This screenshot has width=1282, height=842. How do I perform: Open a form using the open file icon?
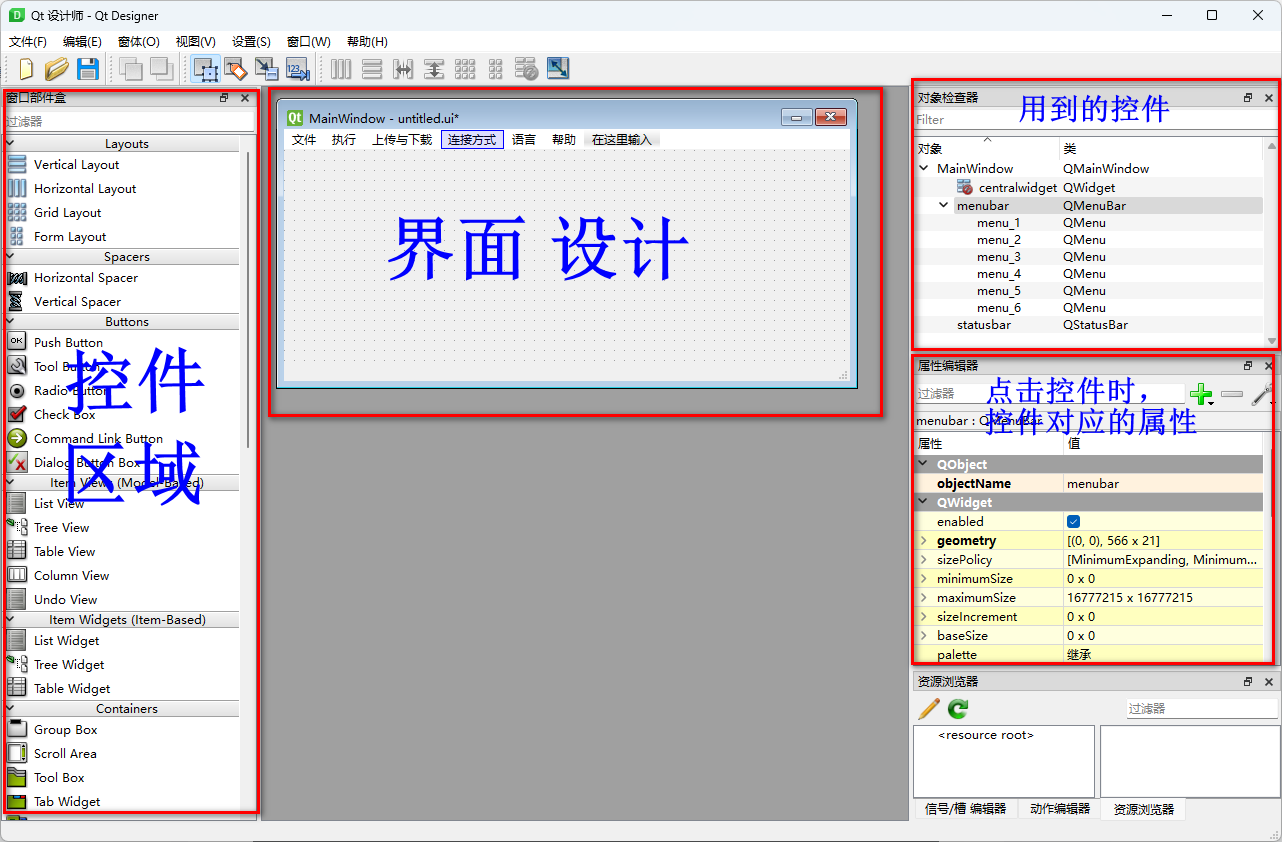(x=57, y=69)
